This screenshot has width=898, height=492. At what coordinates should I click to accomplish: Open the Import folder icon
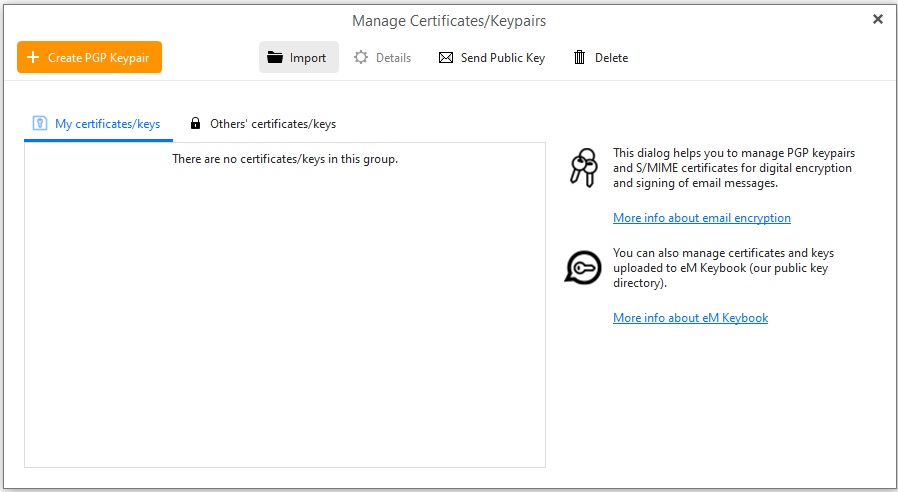click(x=275, y=57)
